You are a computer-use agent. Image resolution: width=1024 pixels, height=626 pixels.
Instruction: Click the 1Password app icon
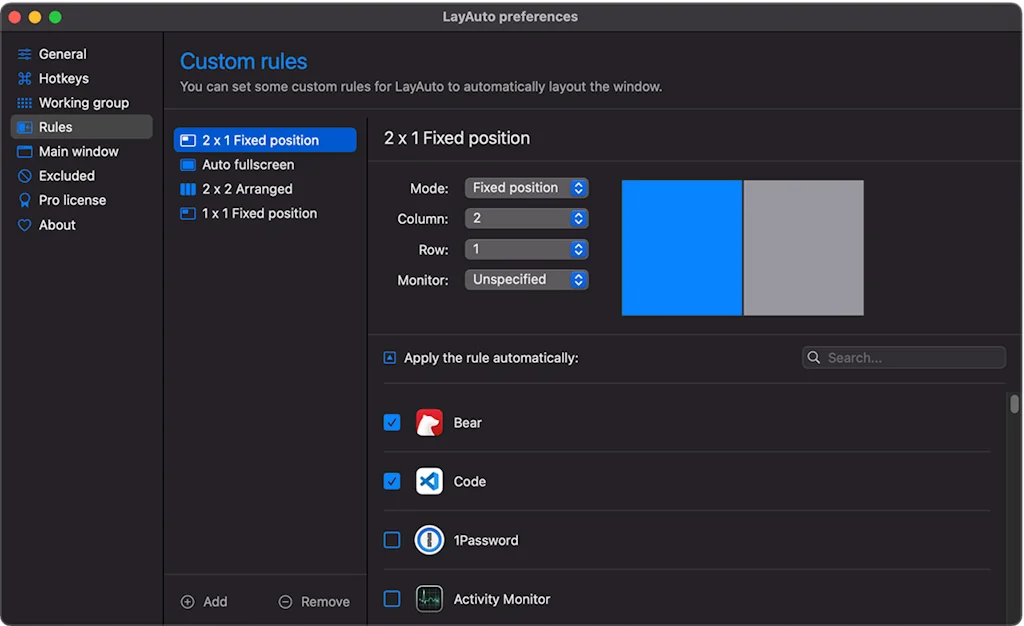(x=429, y=540)
